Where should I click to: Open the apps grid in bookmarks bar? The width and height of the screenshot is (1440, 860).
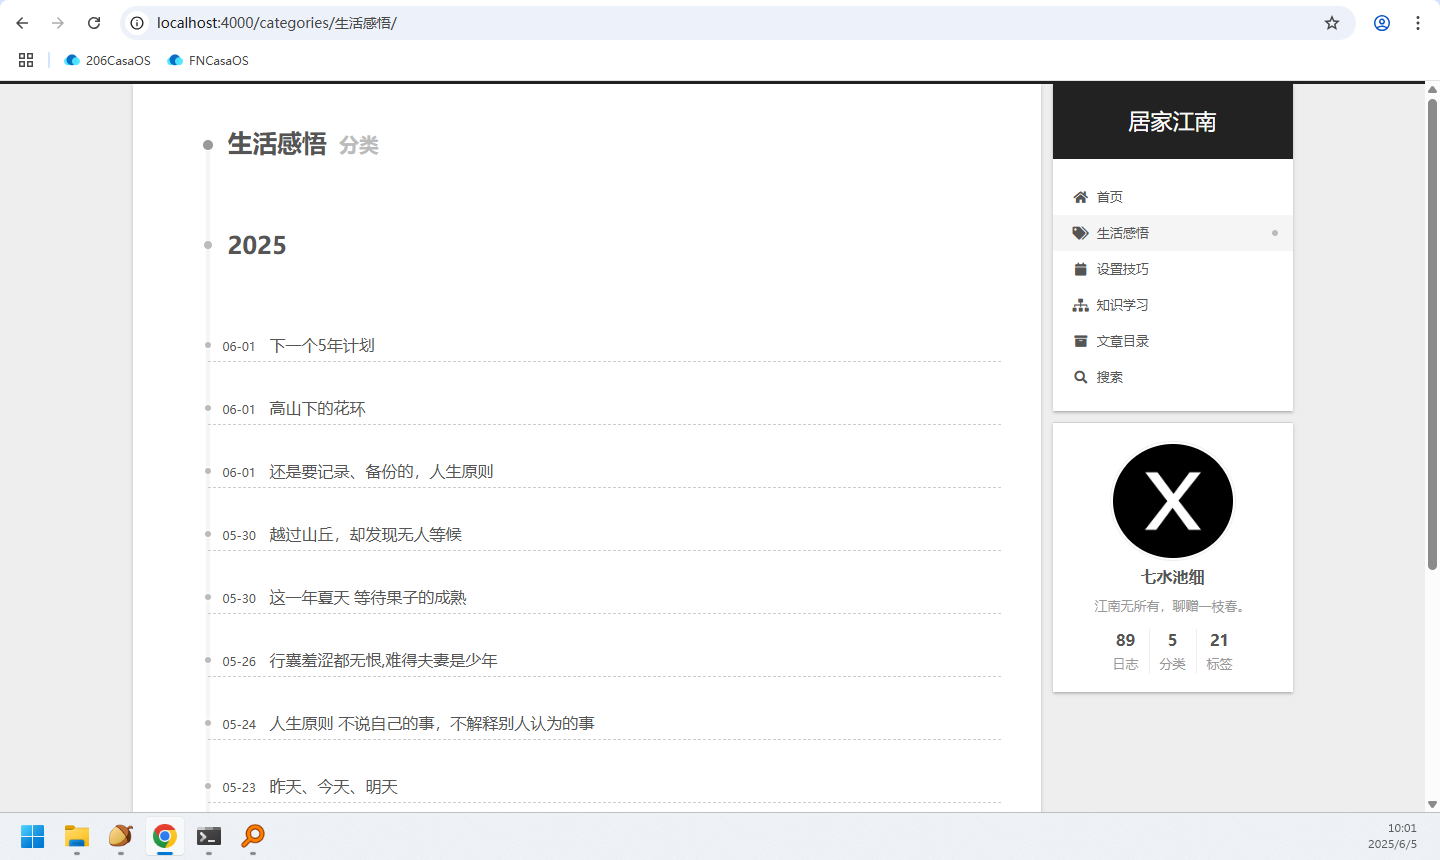coord(26,60)
